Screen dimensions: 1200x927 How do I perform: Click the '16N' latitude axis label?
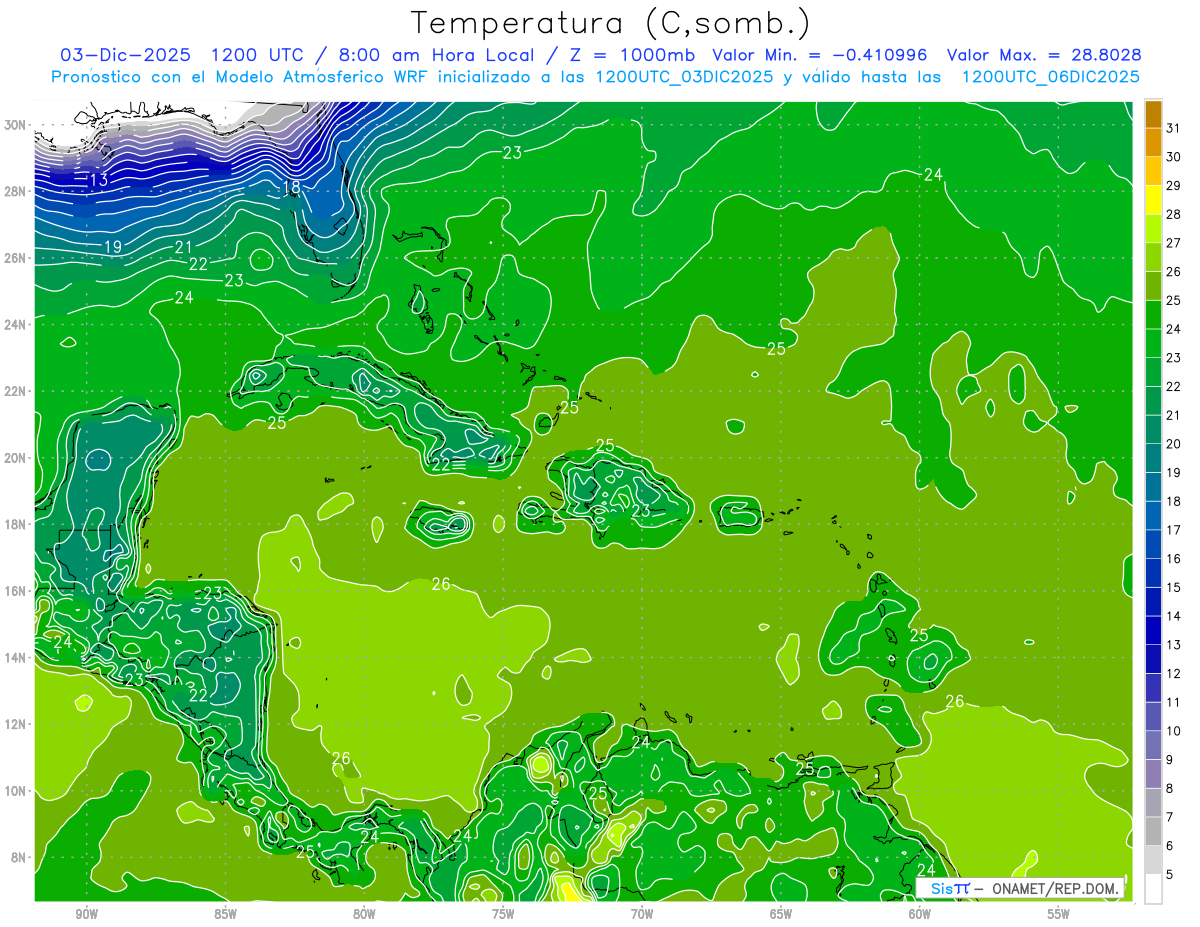(x=14, y=591)
